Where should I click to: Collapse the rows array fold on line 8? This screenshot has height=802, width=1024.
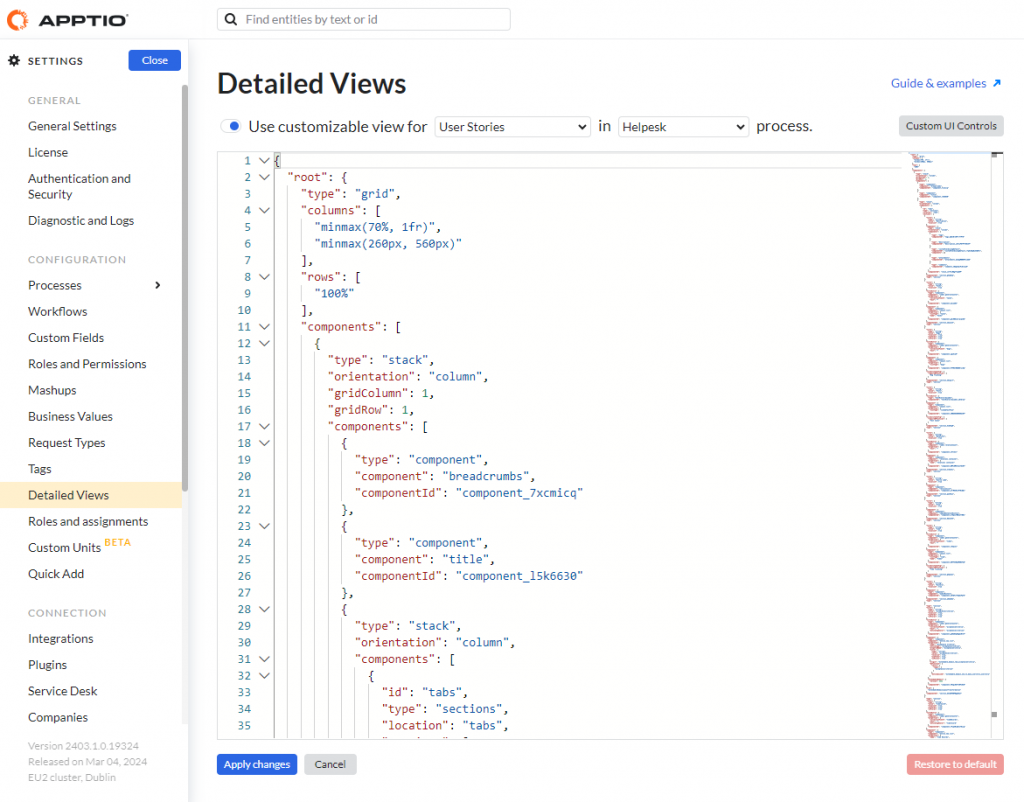(264, 277)
